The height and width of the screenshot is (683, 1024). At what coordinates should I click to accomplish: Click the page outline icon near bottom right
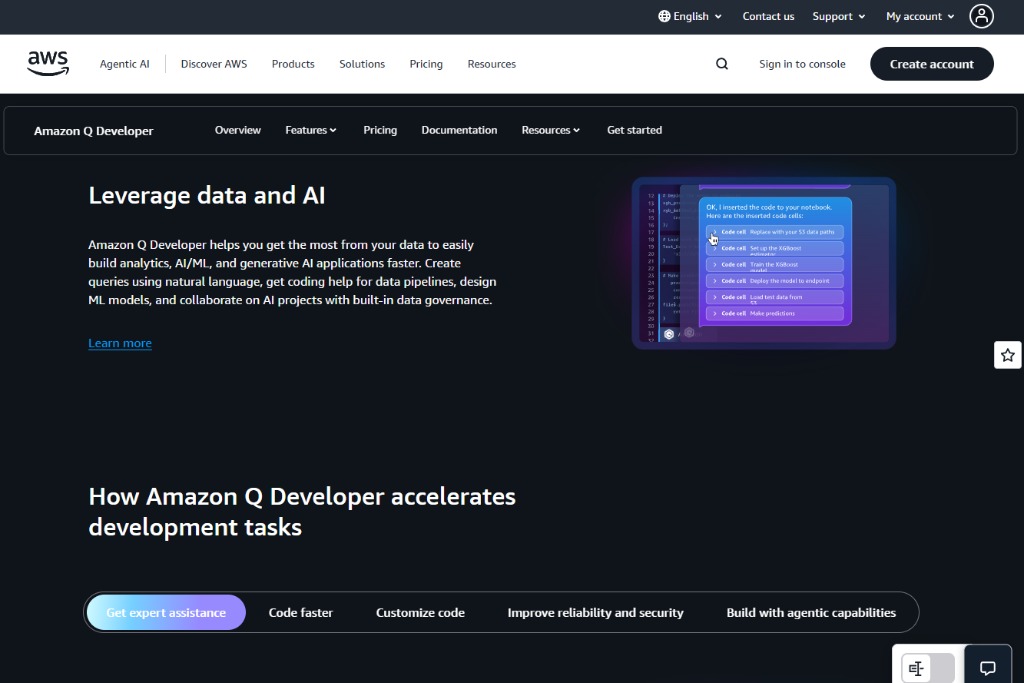pos(916,667)
